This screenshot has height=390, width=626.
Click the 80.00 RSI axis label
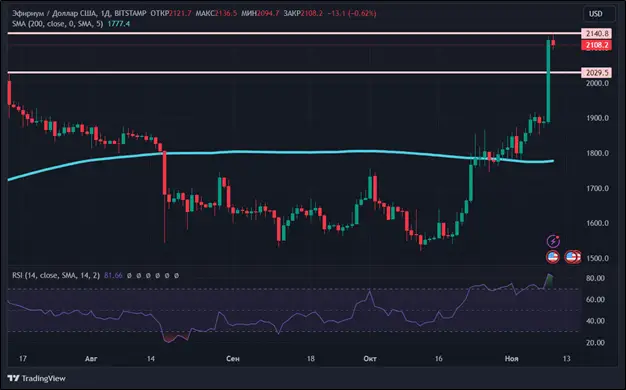[595, 278]
